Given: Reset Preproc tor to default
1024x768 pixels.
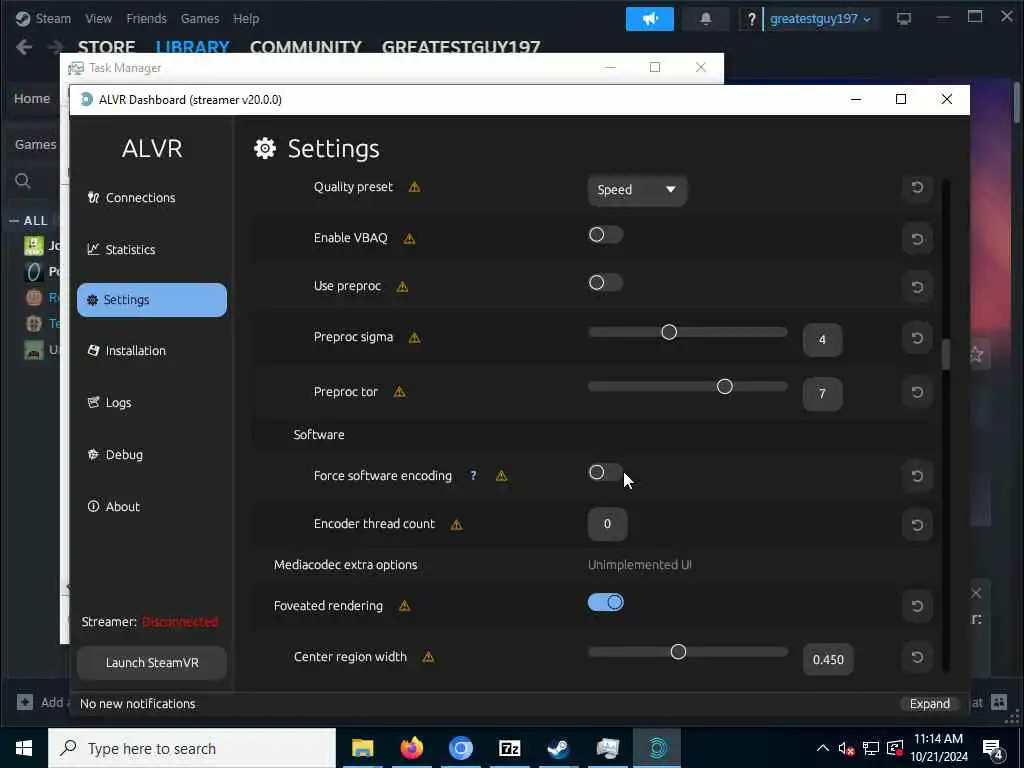Looking at the screenshot, I should (917, 392).
